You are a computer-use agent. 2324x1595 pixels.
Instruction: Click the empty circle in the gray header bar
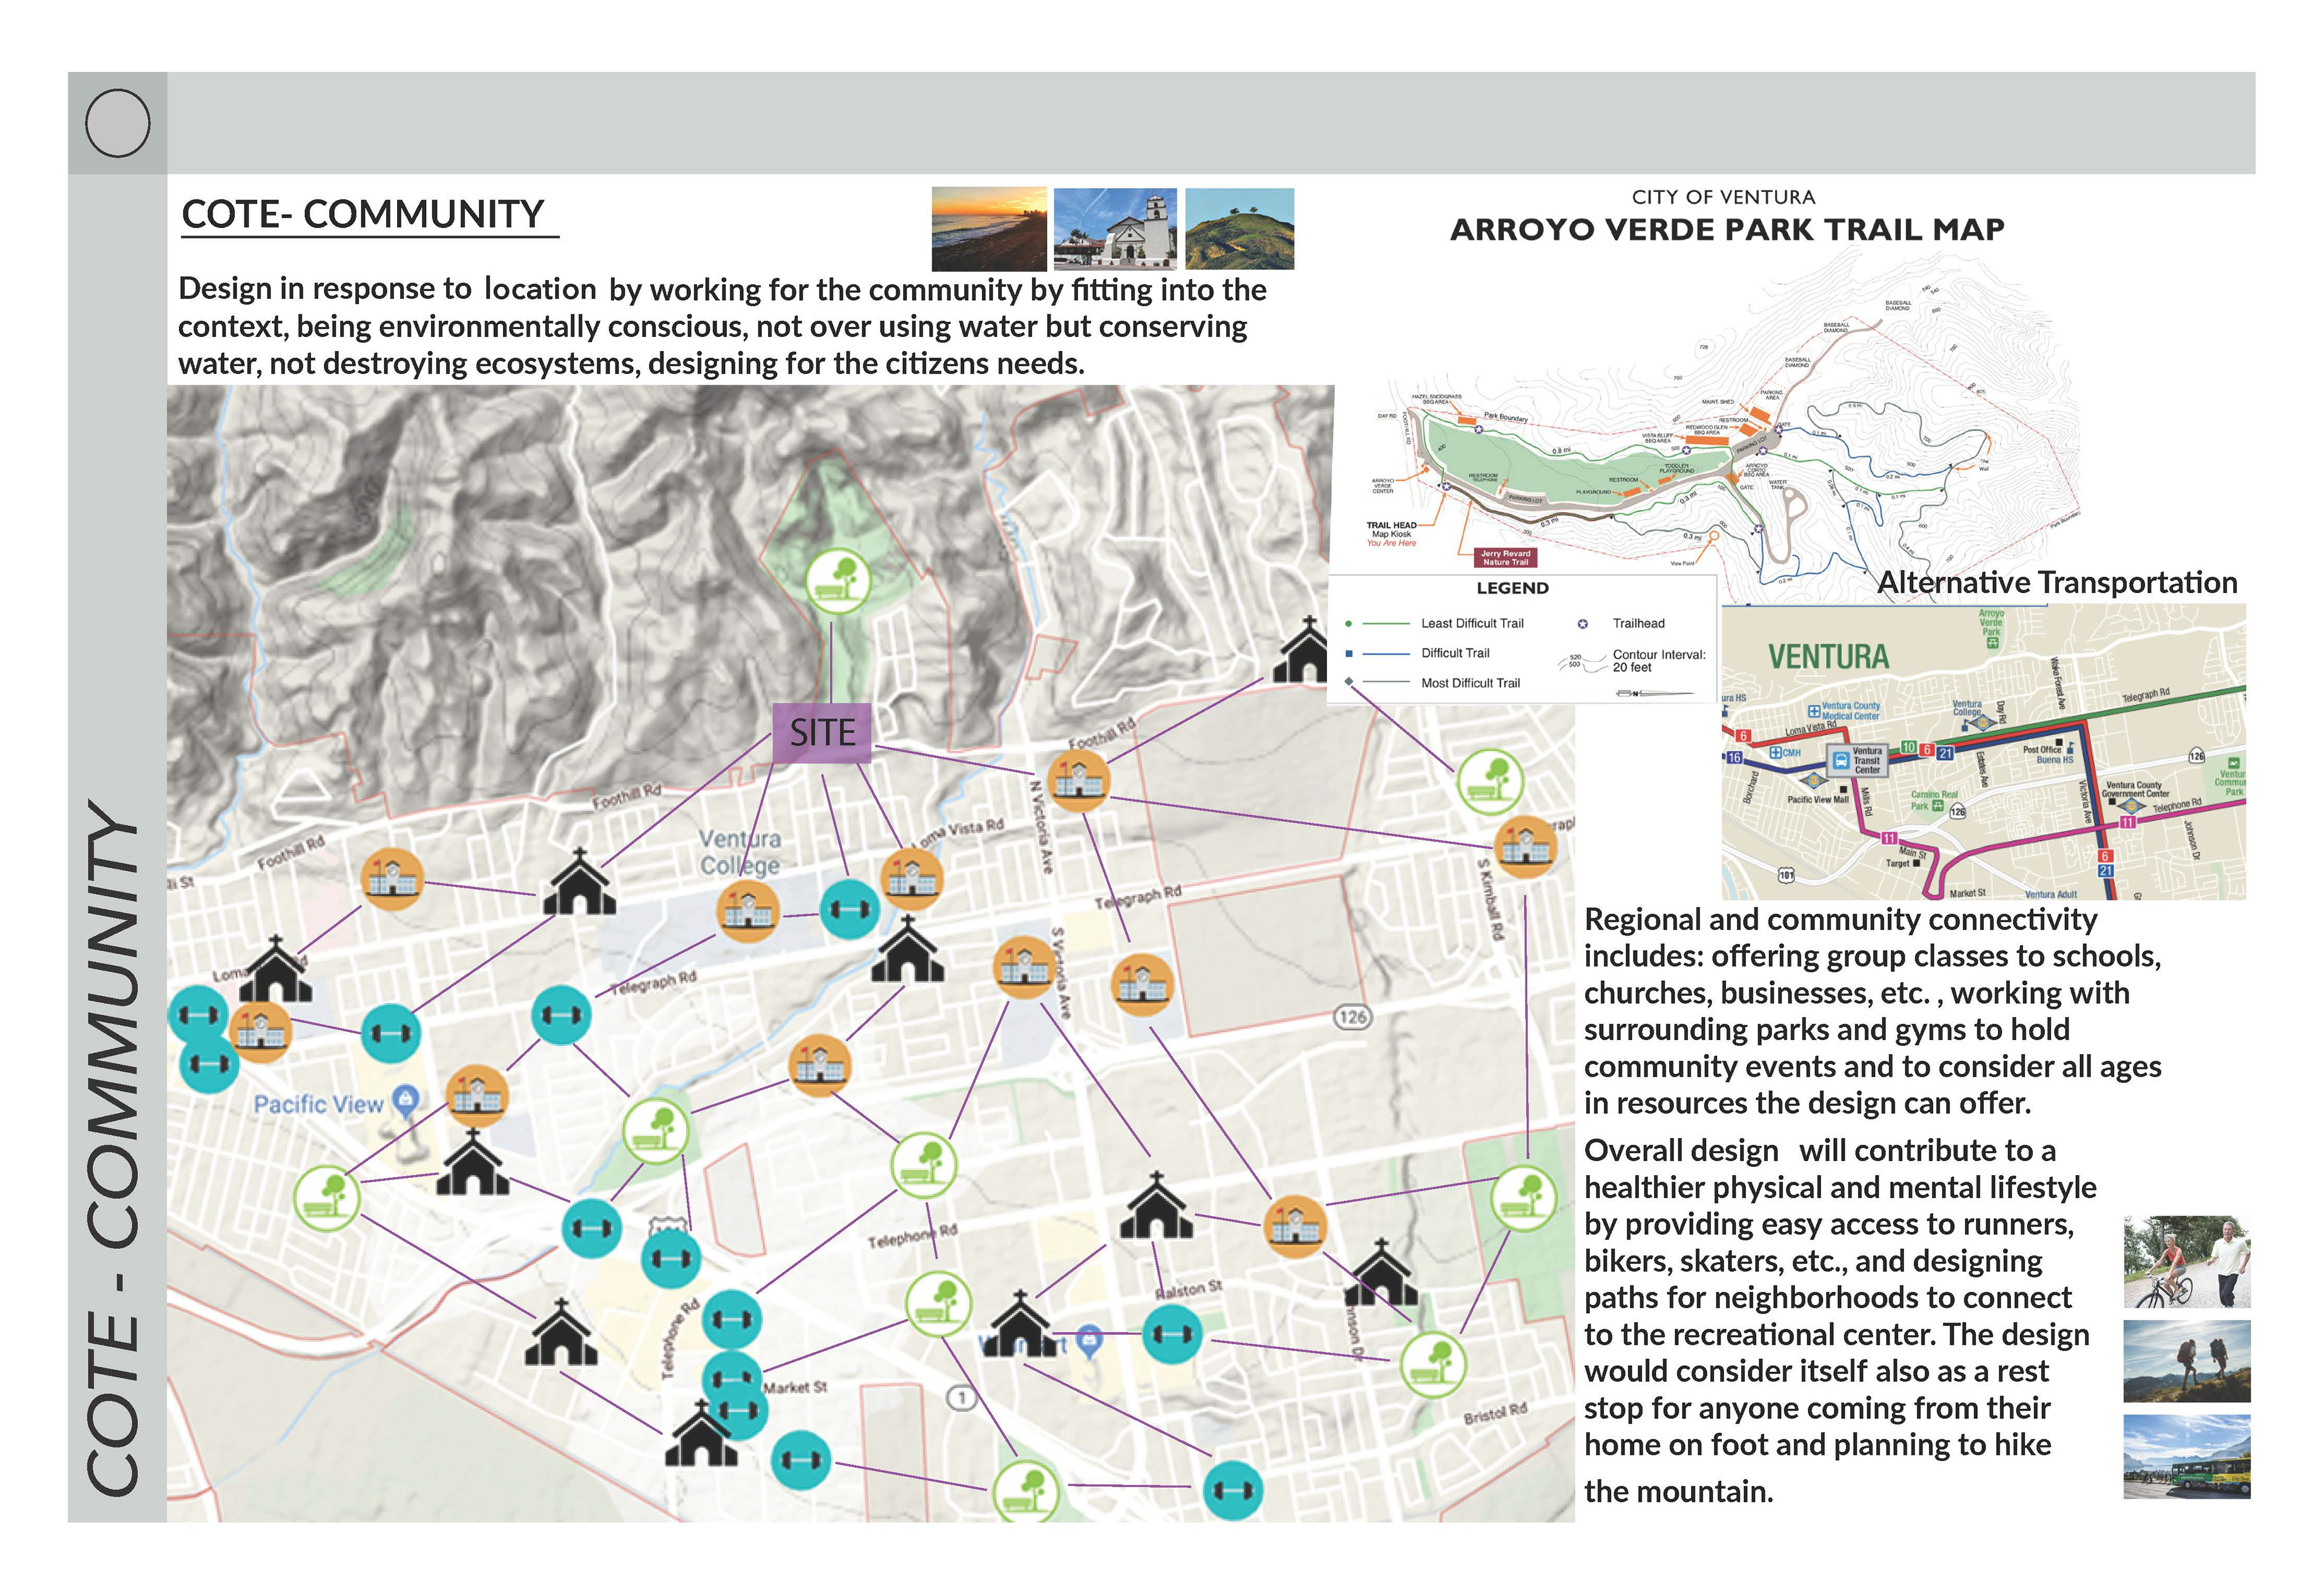(118, 123)
